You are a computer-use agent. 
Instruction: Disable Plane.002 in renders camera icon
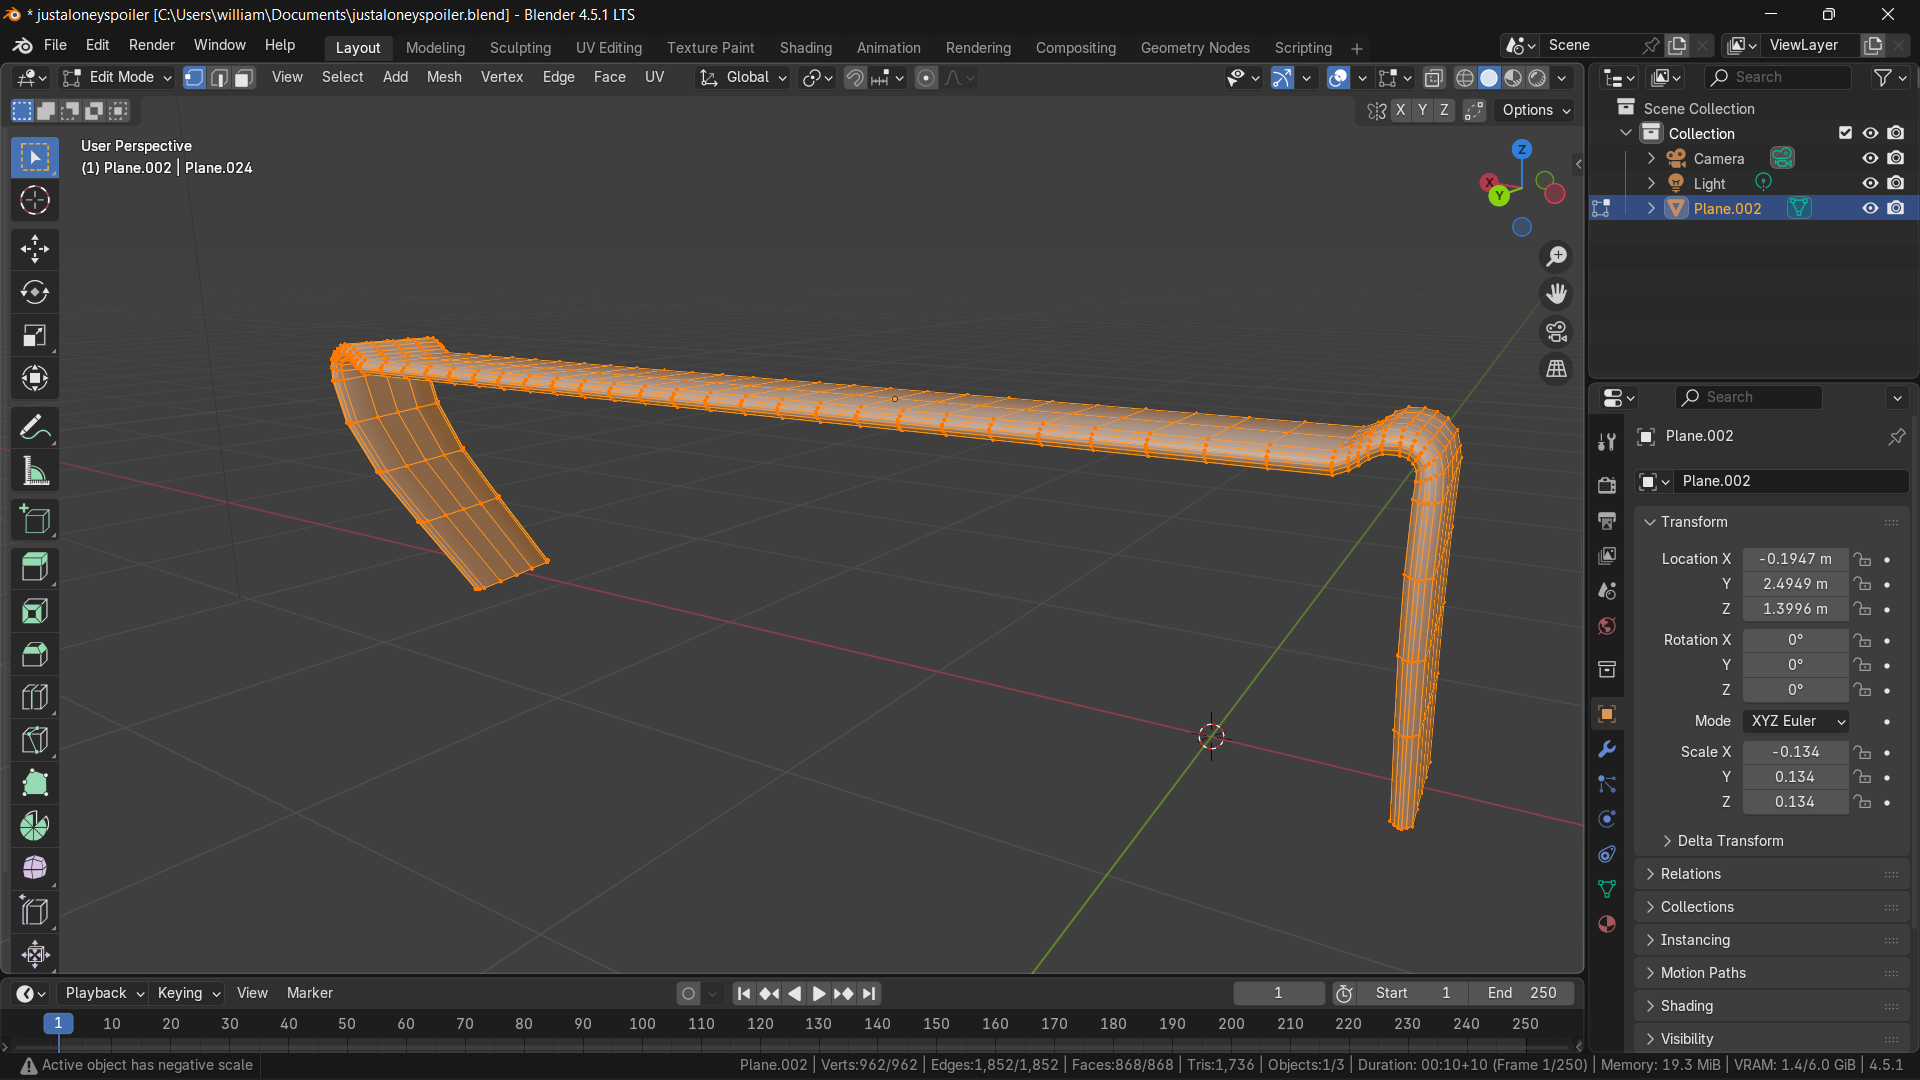coord(1896,208)
